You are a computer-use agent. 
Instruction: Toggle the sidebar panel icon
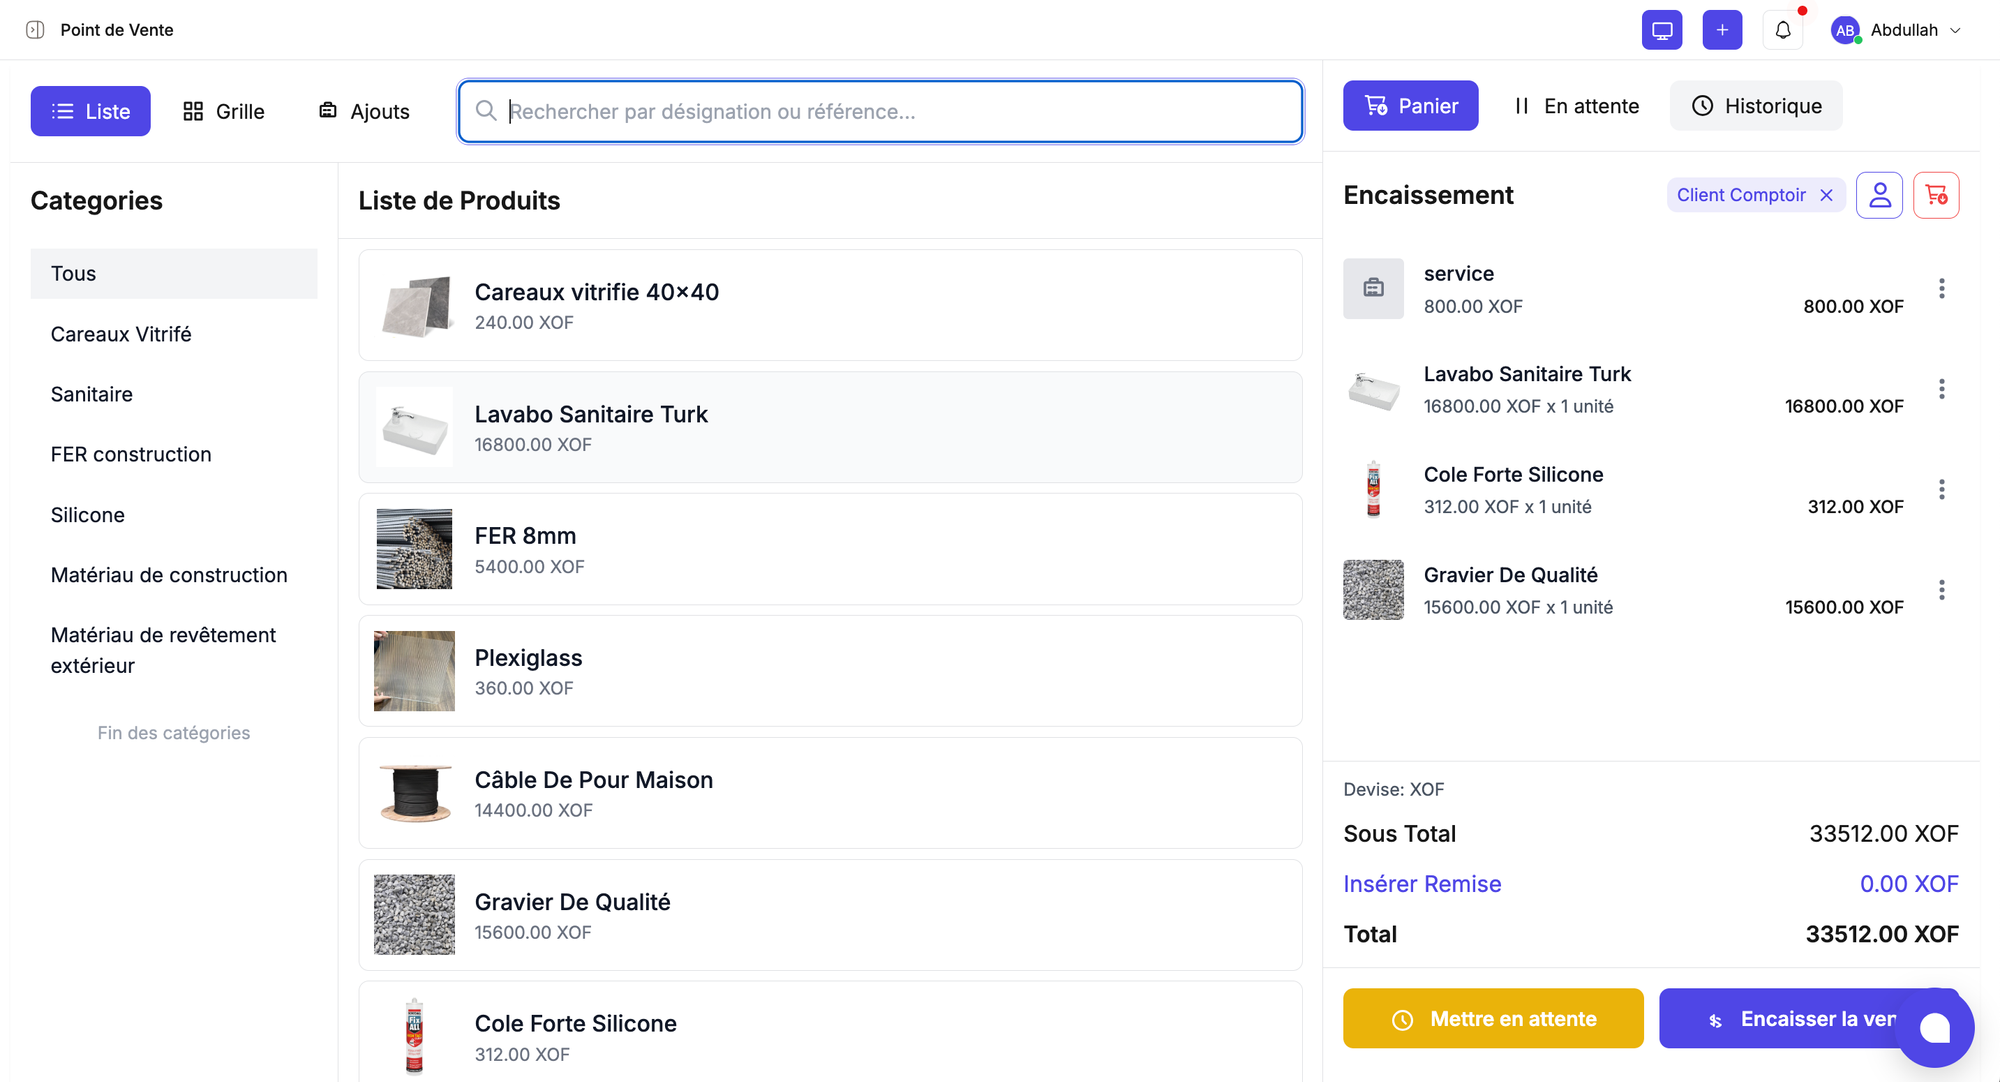(x=35, y=30)
